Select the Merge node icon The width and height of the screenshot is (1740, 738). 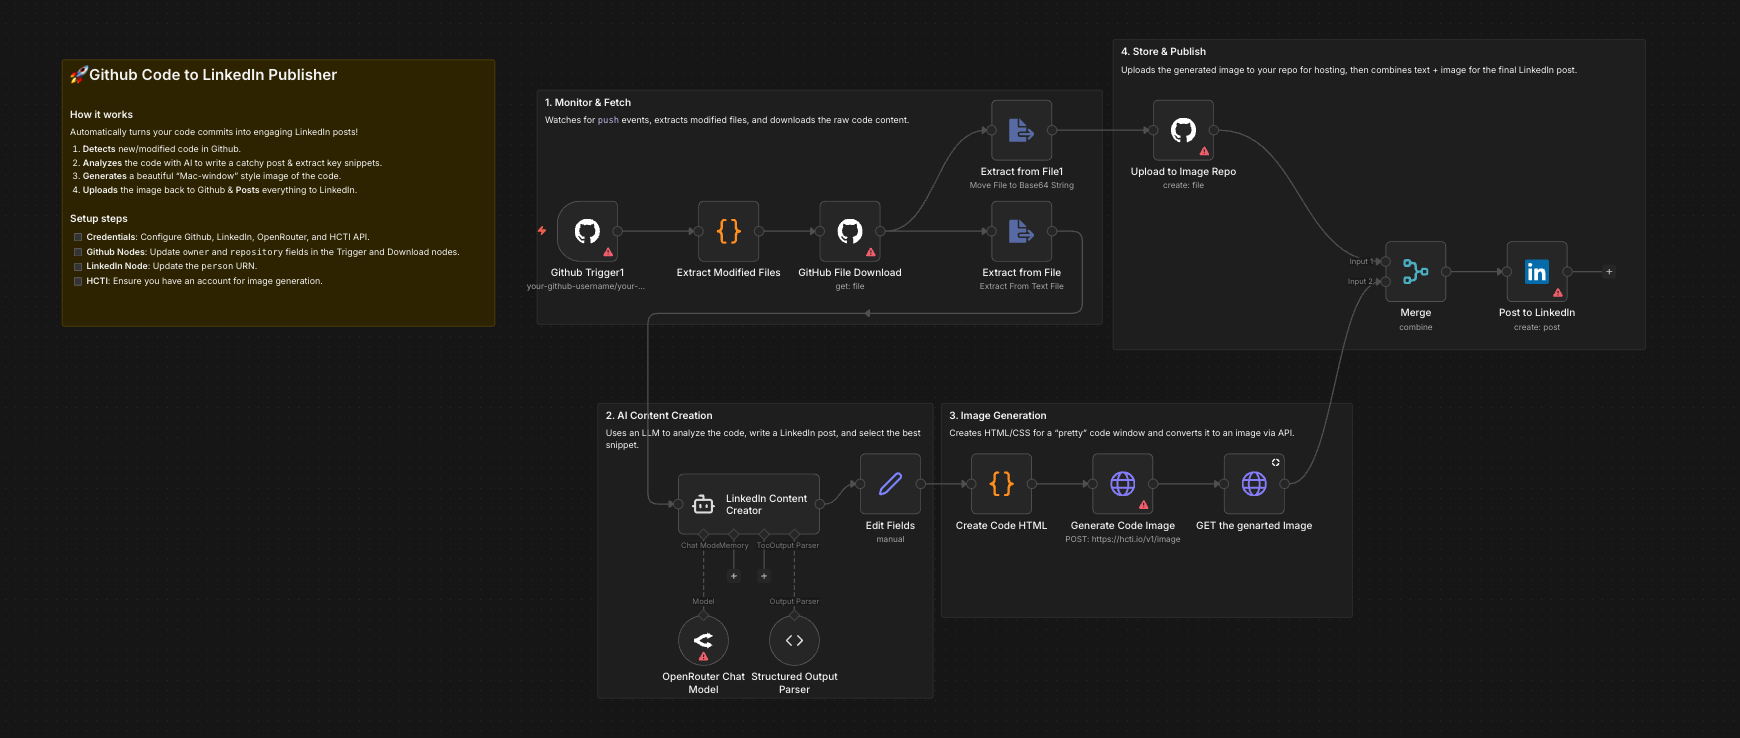click(1415, 271)
